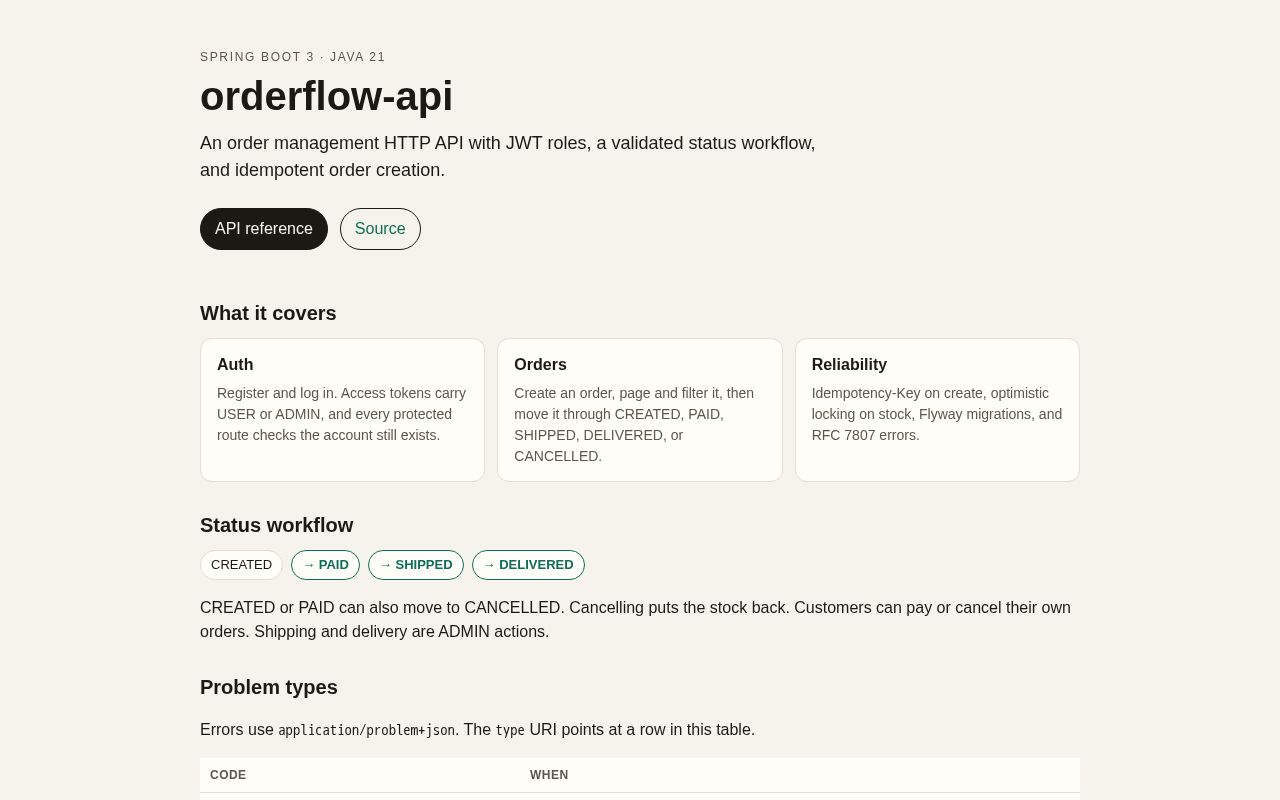
Task: Click the → SHIPPED status pill
Action: click(x=416, y=565)
